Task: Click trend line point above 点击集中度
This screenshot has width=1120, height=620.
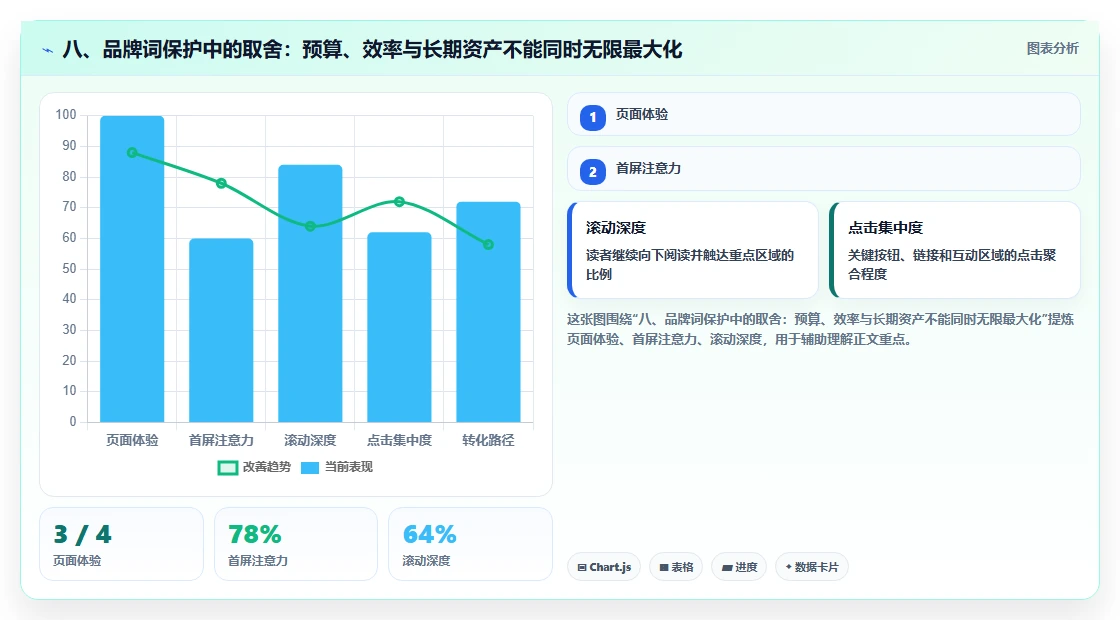Action: click(x=399, y=201)
